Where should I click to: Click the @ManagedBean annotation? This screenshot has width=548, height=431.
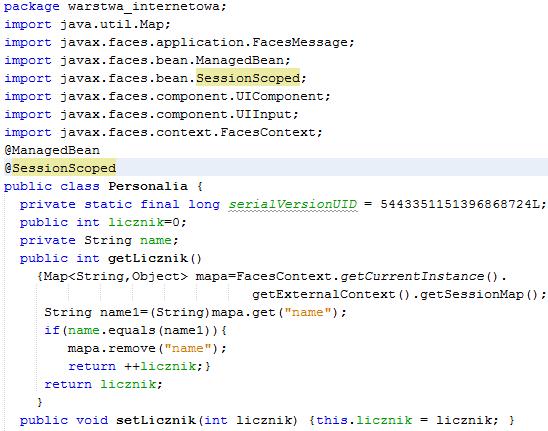click(x=52, y=151)
